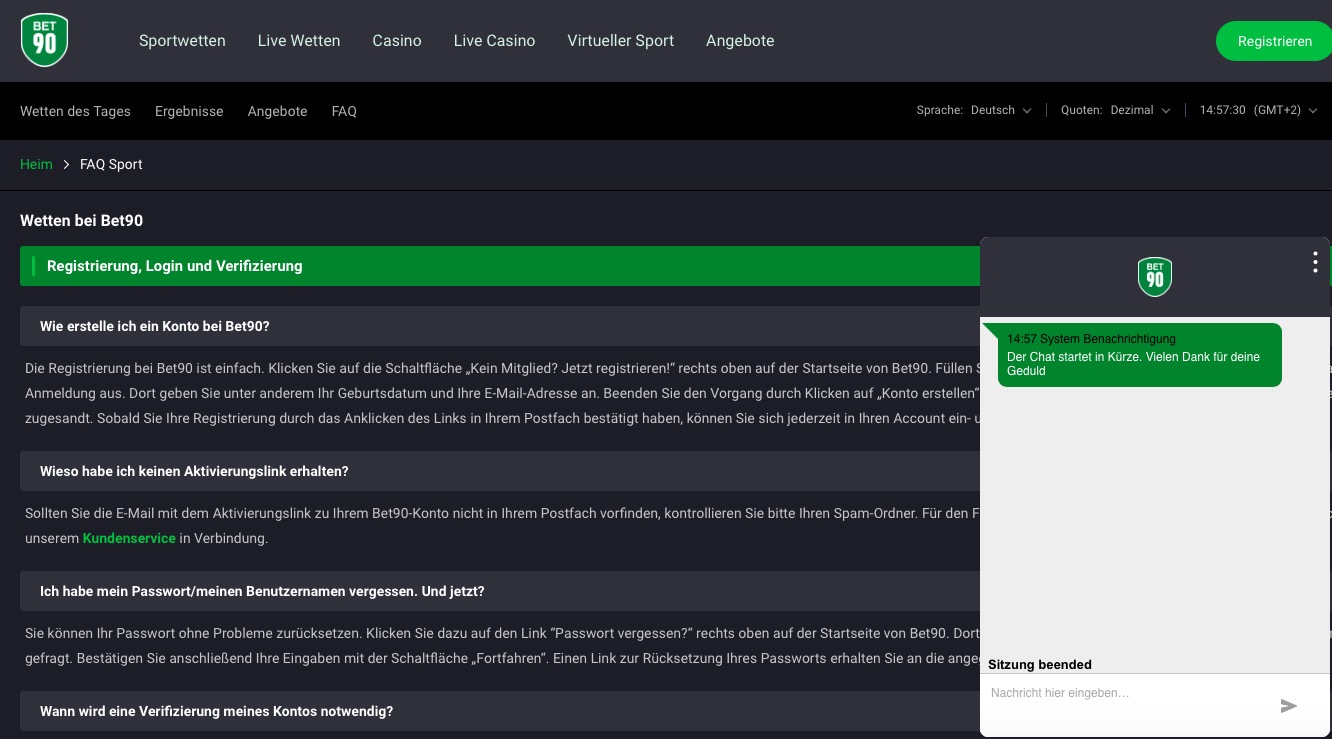Toggle 'Wie erstelle ich ein Konto' question
Screen dimensions: 1332x739
coord(500,326)
